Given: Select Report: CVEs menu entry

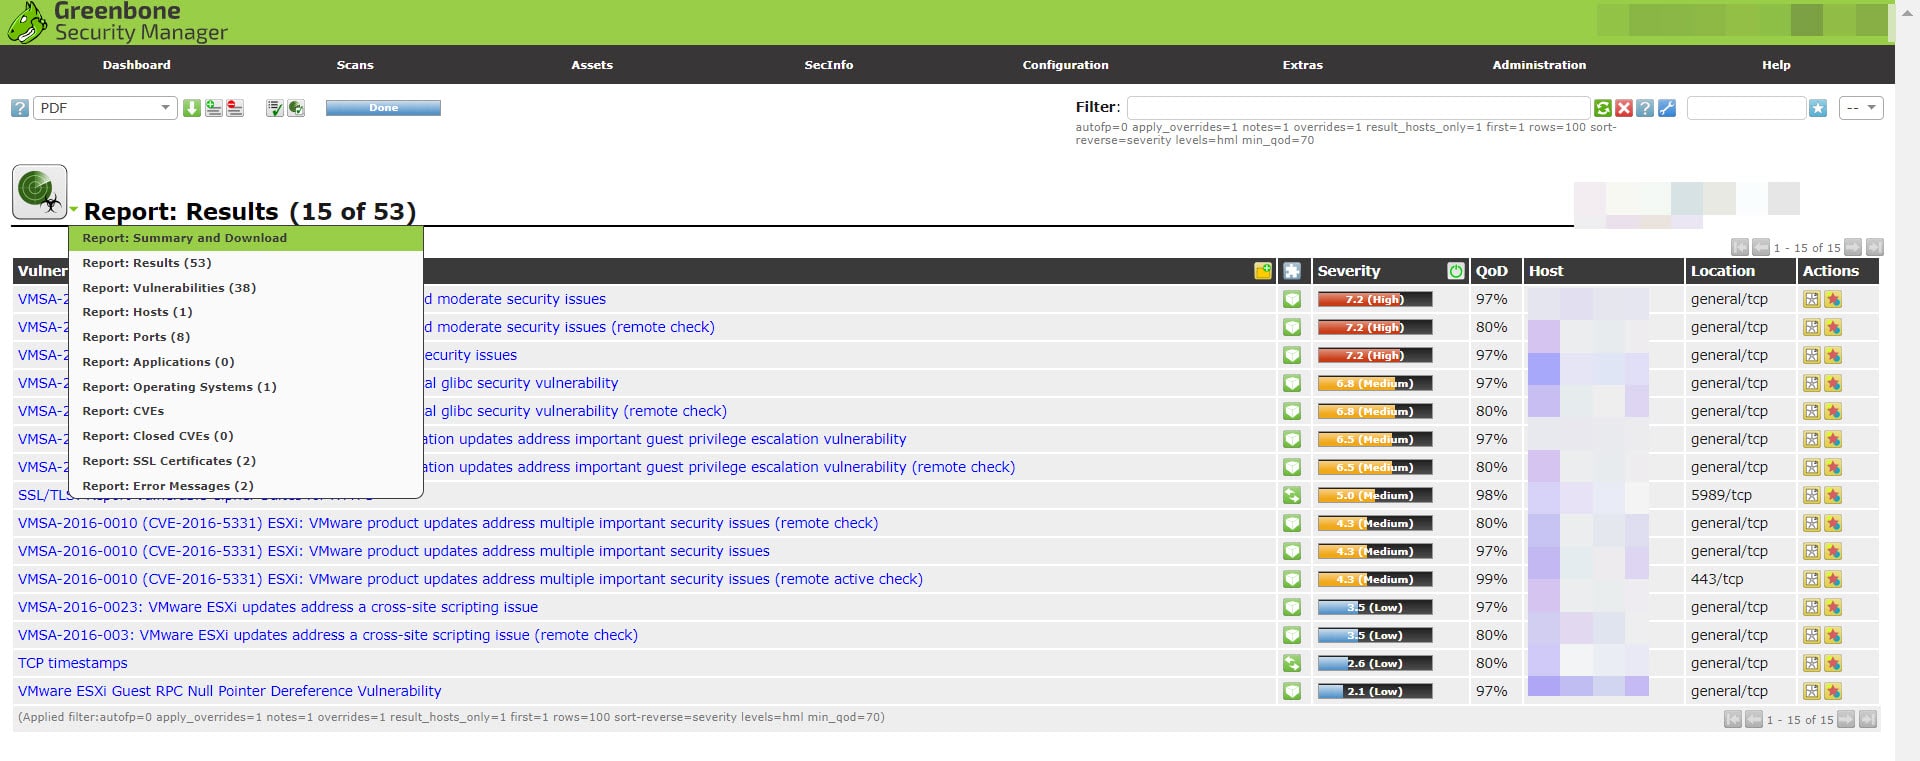Looking at the screenshot, I should (x=246, y=411).
